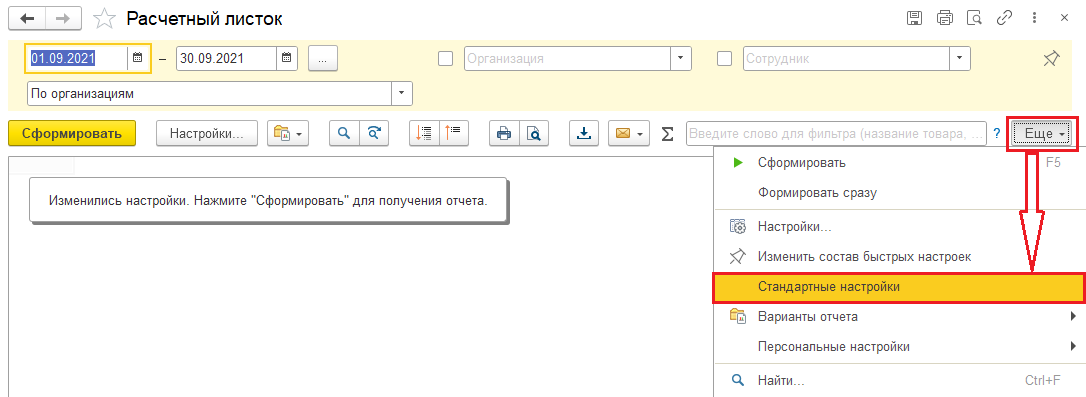Go back with the left arrow button
Image resolution: width=1086 pixels, height=397 pixels.
(x=27, y=19)
